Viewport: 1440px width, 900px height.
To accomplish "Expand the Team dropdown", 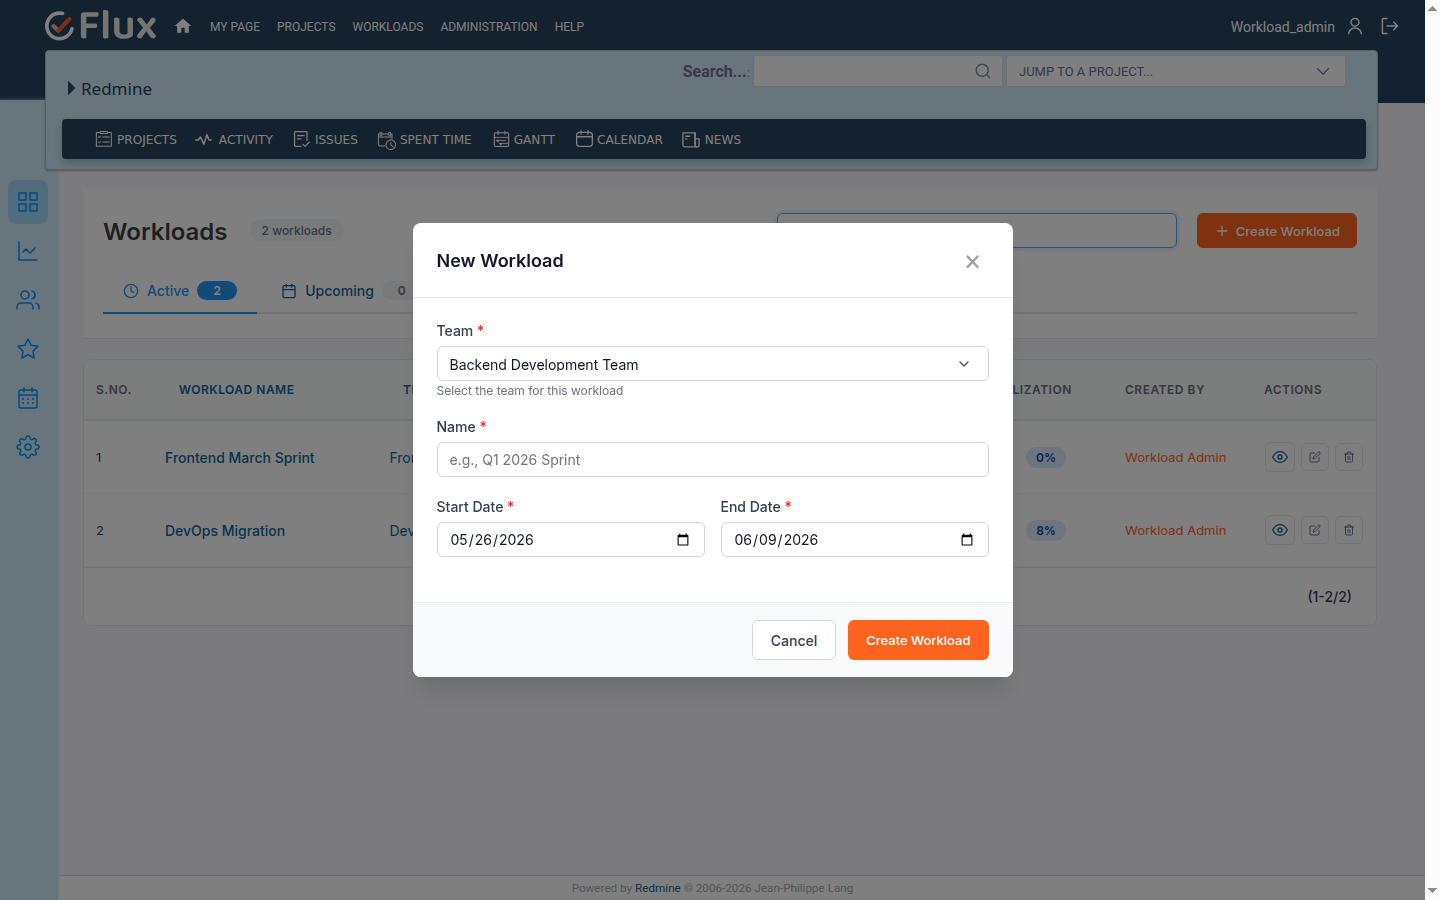I will point(712,364).
